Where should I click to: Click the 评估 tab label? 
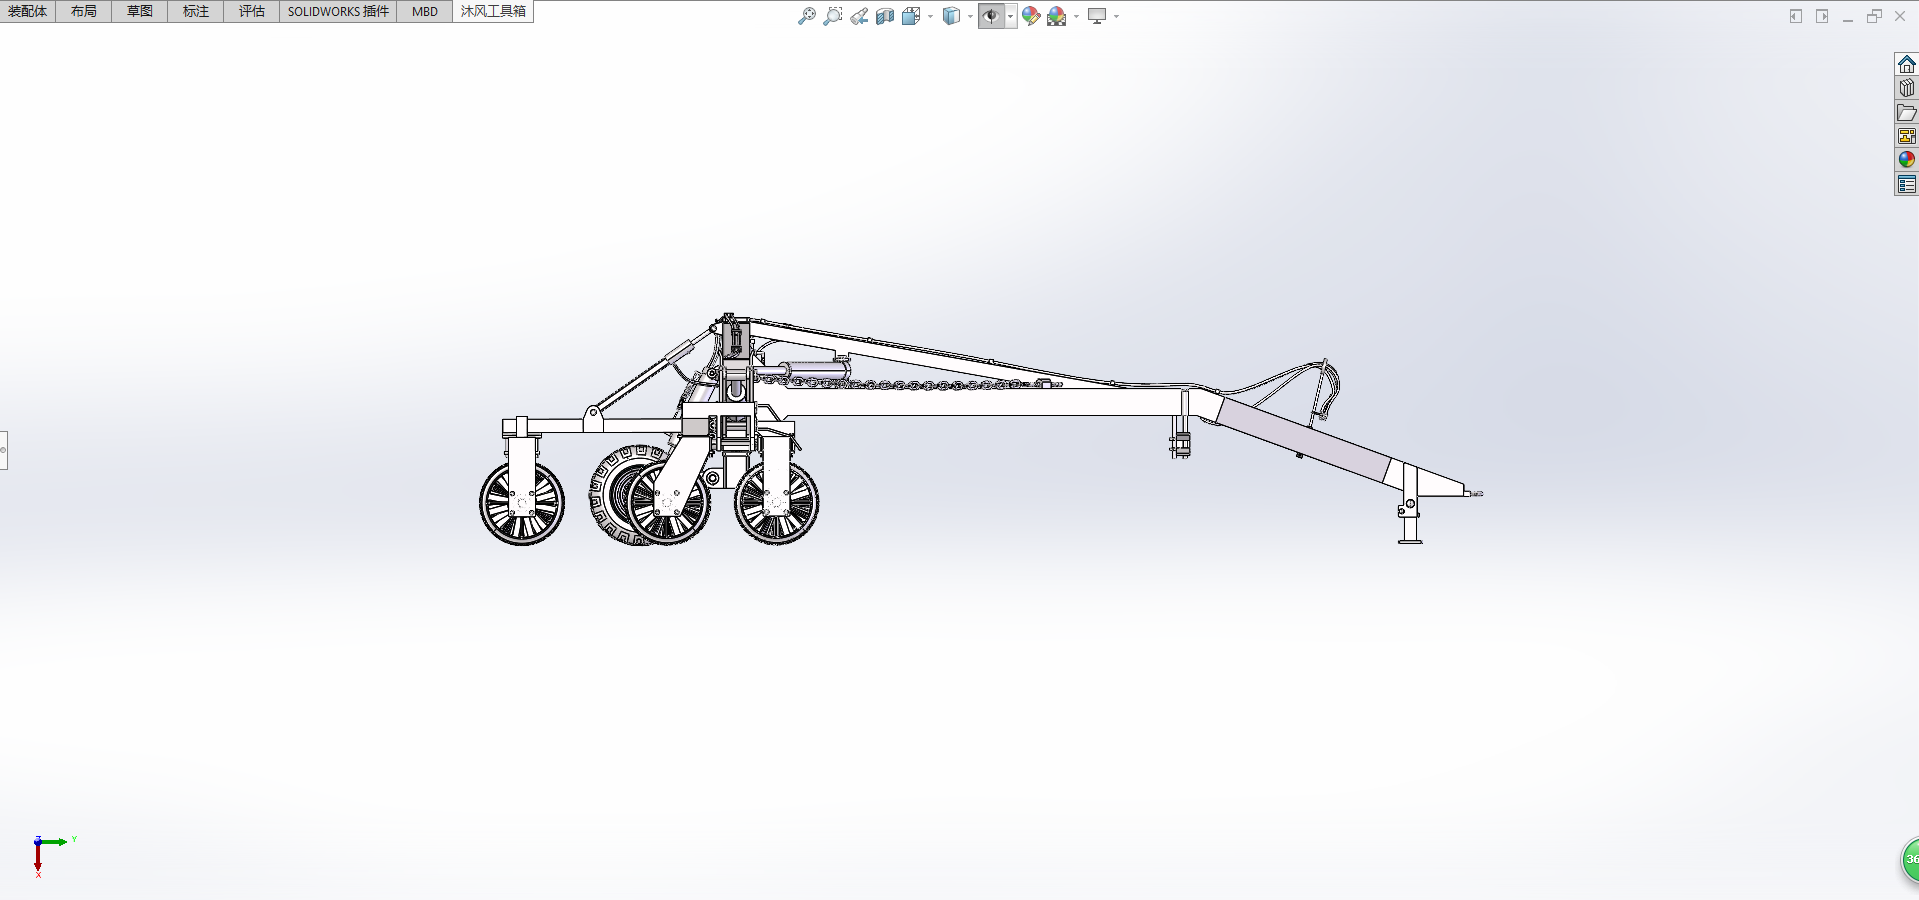pyautogui.click(x=252, y=11)
